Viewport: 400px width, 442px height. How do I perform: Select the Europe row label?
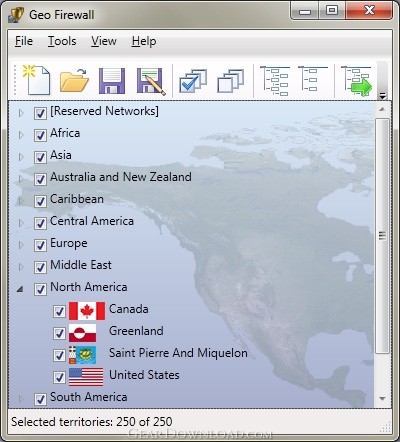(x=69, y=243)
